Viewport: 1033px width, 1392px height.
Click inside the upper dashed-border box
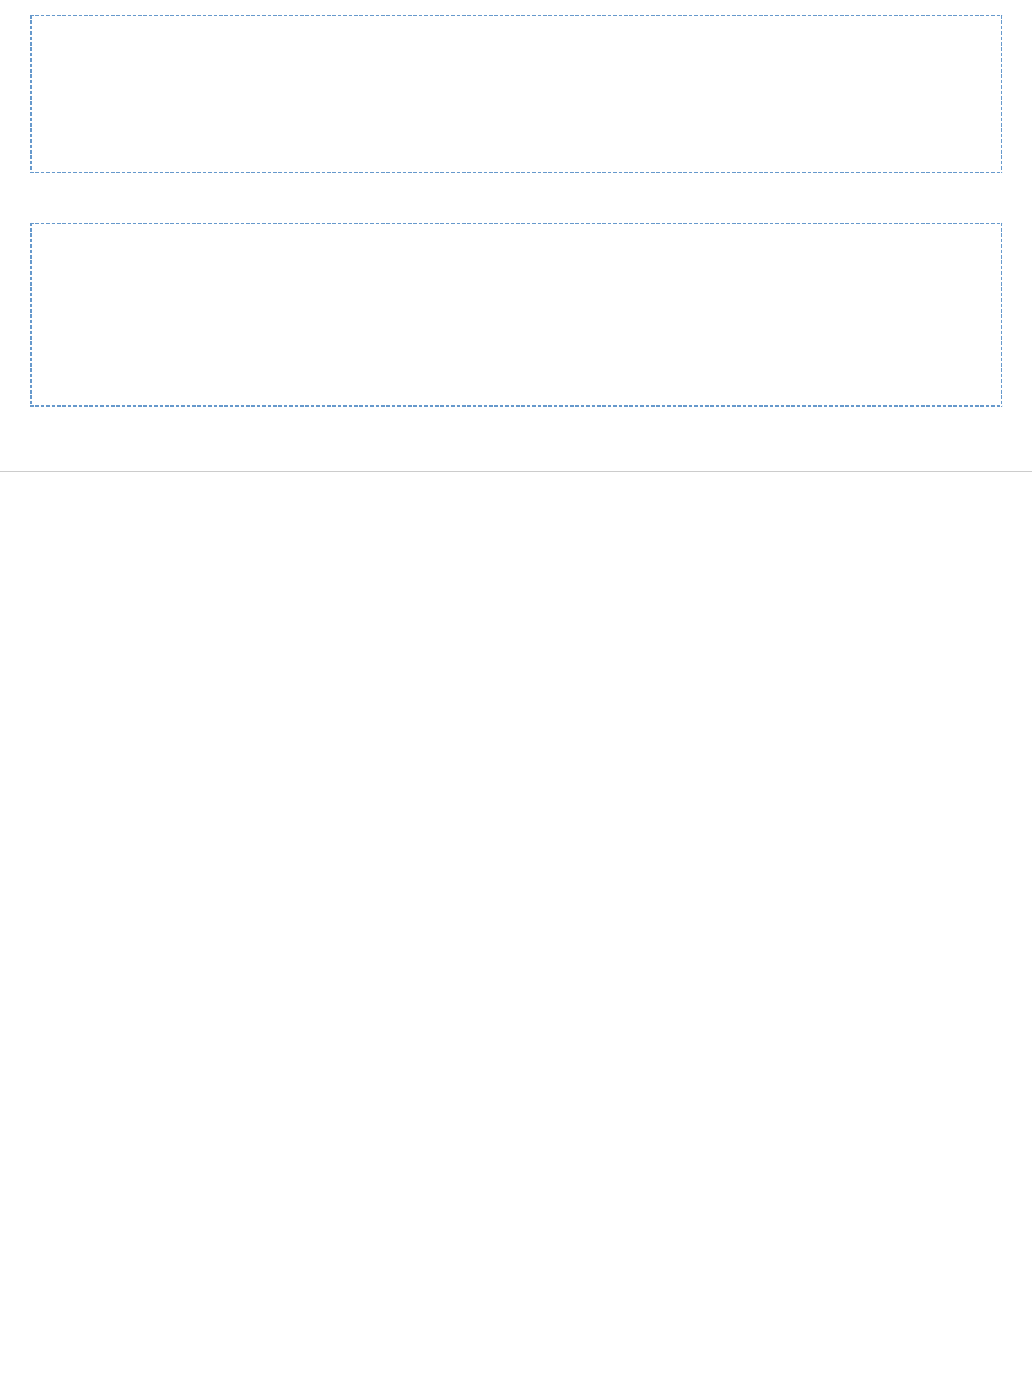pyautogui.click(x=516, y=94)
